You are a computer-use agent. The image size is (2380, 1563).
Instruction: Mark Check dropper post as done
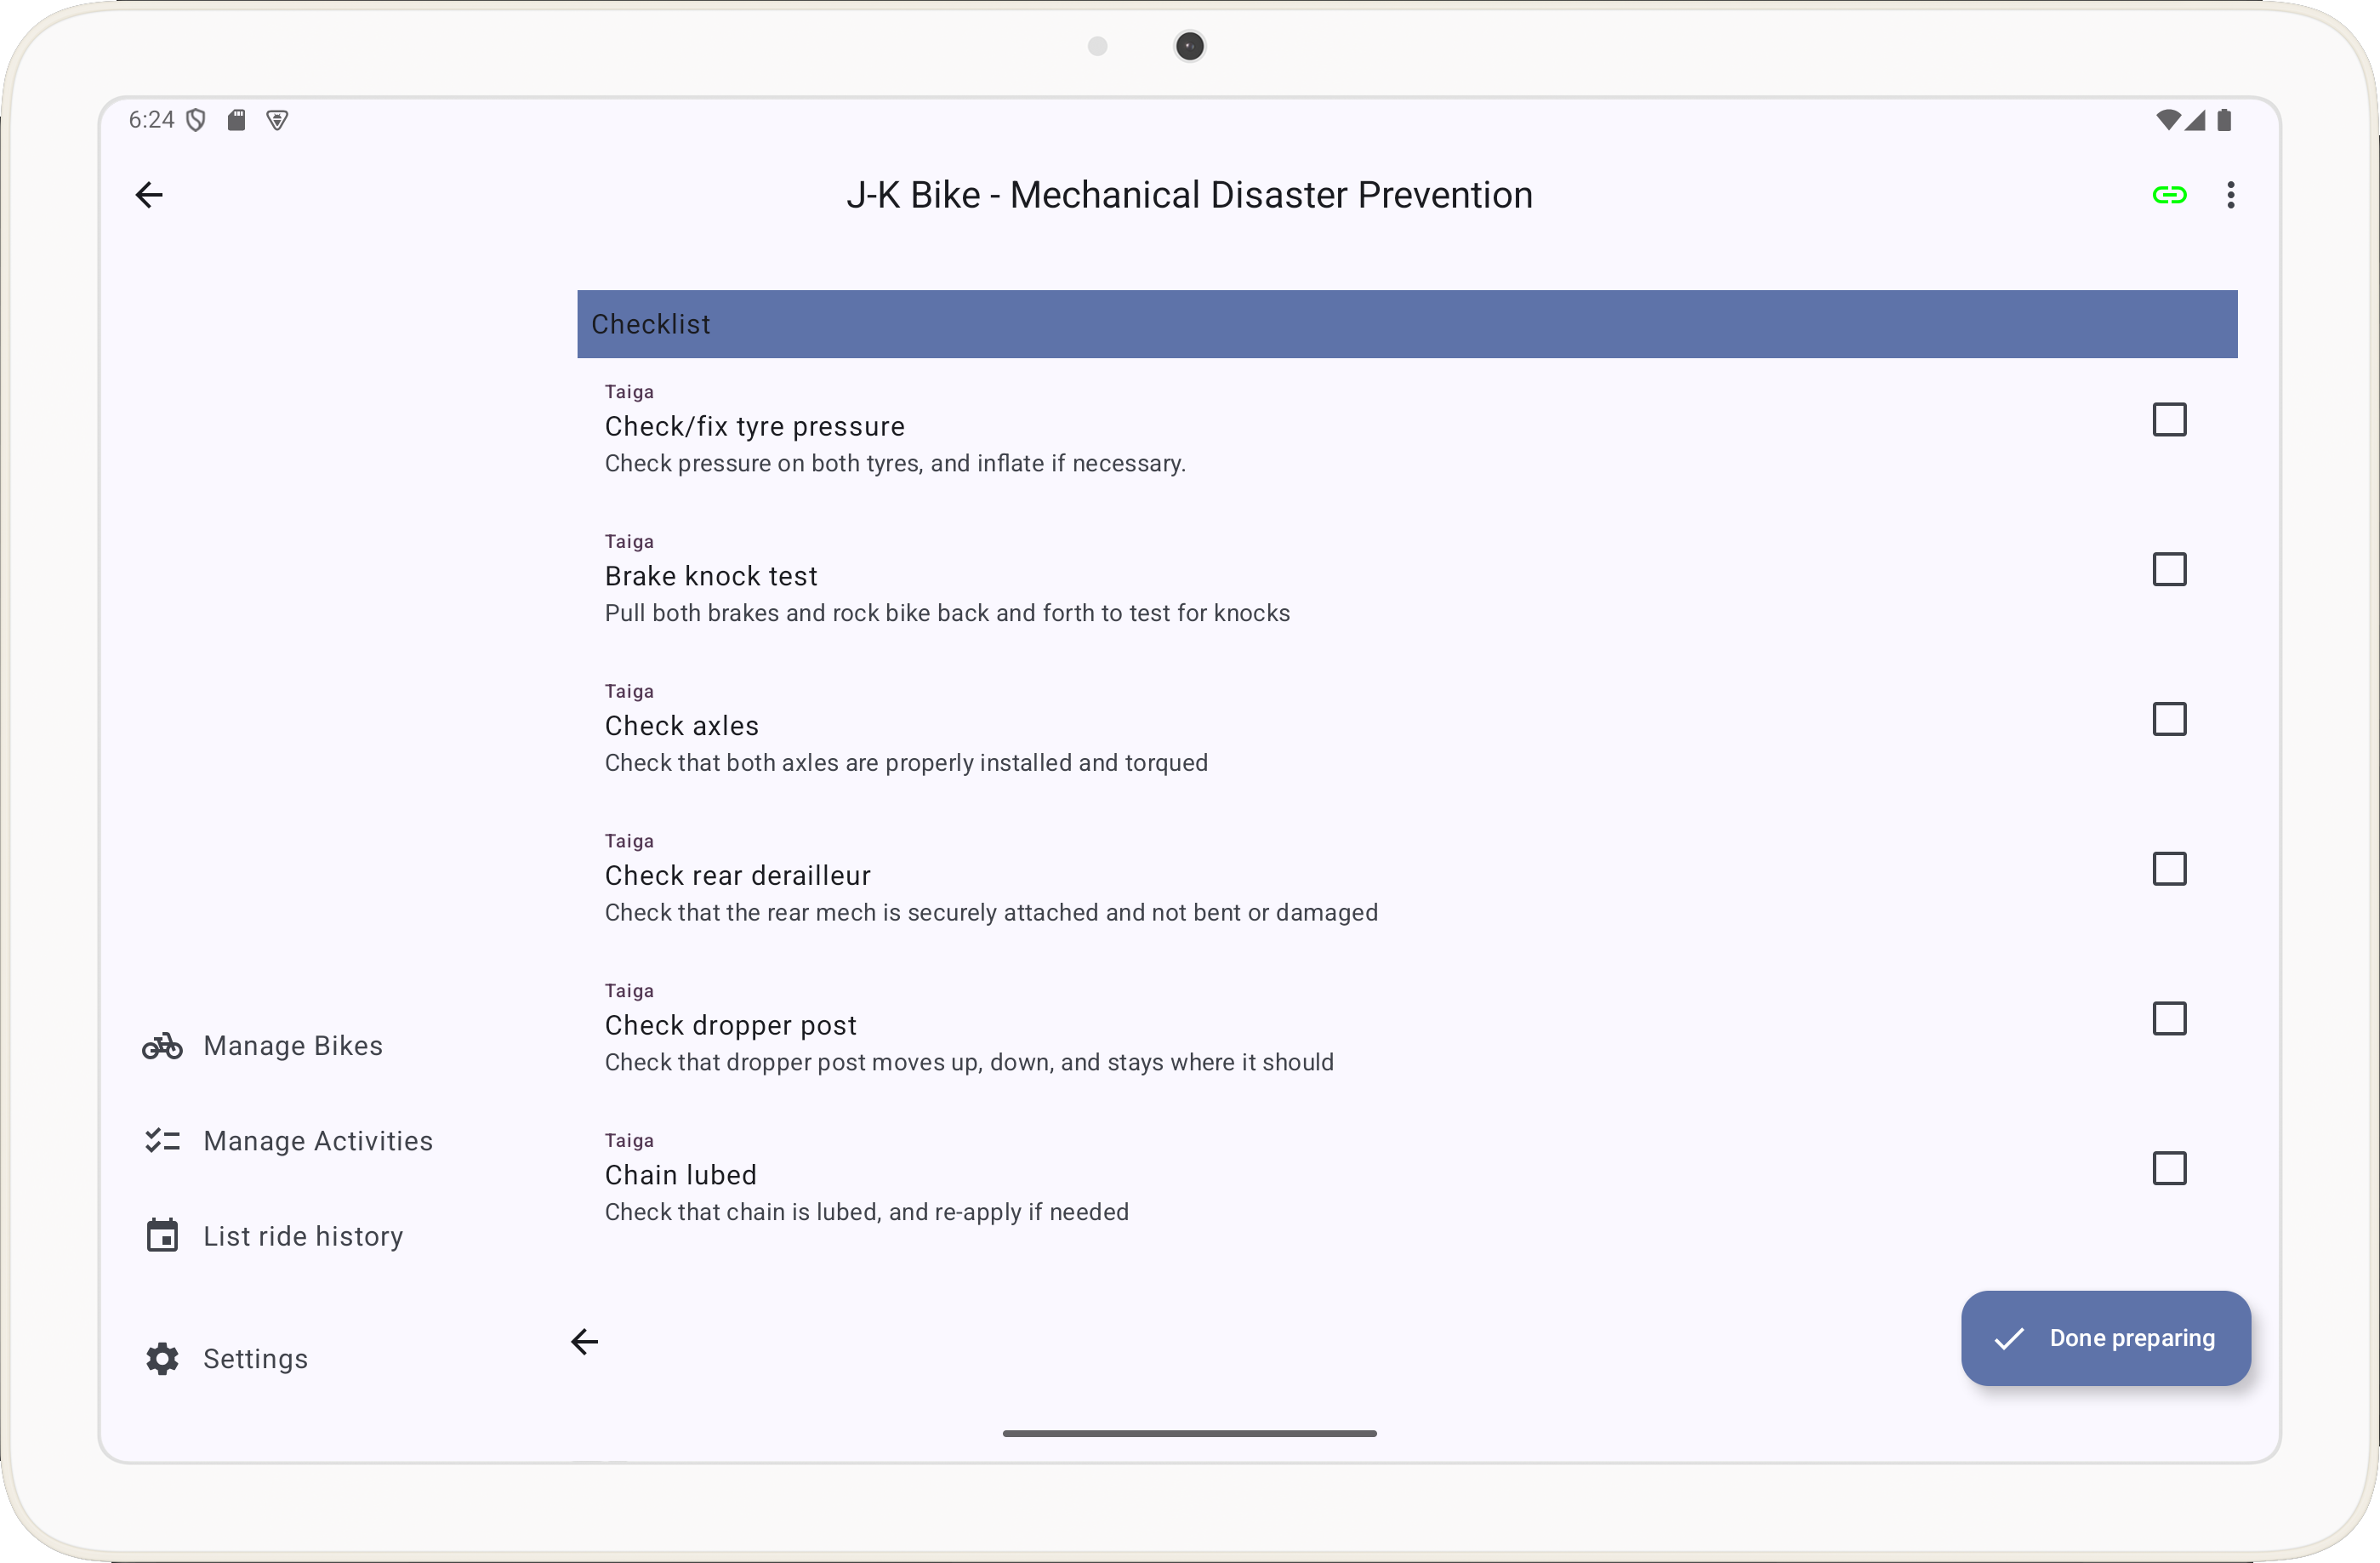[2168, 1019]
